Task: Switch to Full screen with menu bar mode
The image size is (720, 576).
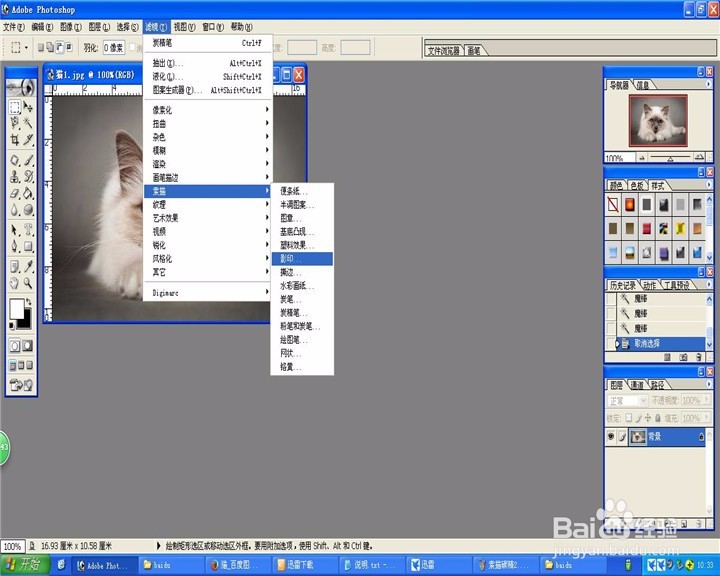Action: pyautogui.click(x=22, y=366)
